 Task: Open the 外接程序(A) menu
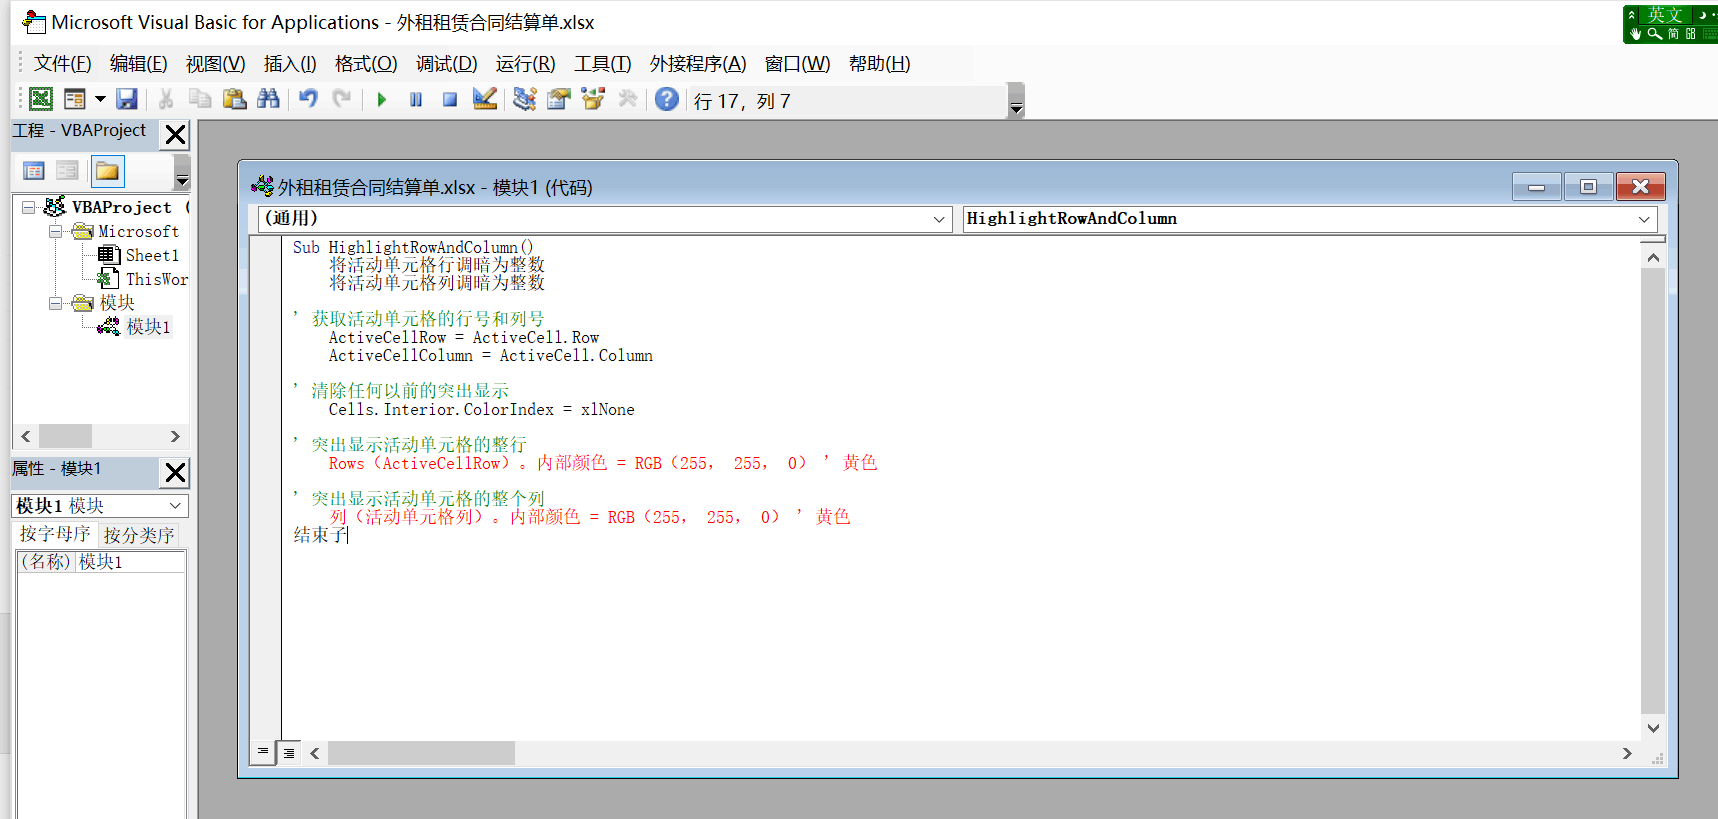698,64
